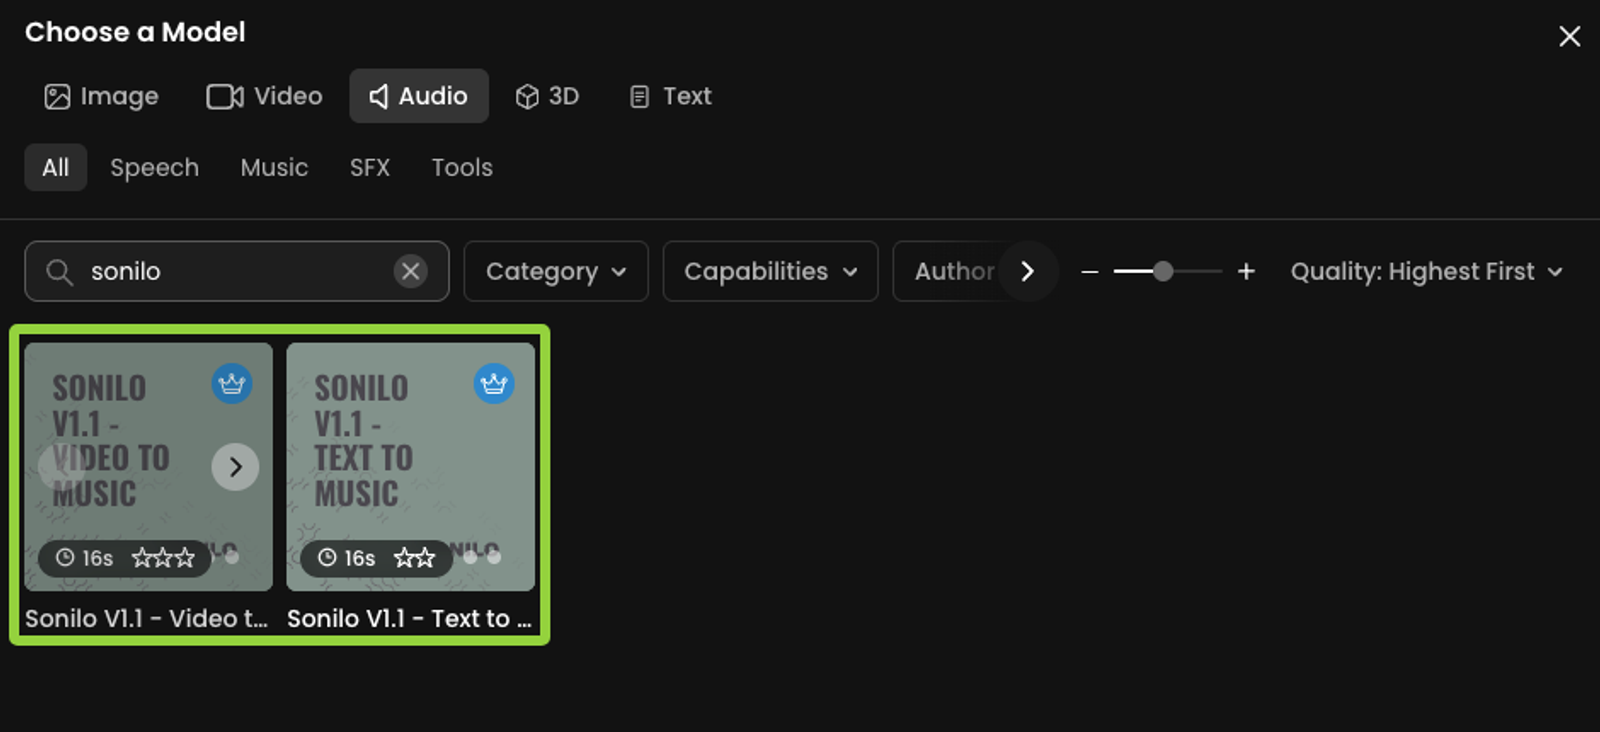1600x732 pixels.
Task: Click two-star rating on Text to Music card
Action: (414, 558)
